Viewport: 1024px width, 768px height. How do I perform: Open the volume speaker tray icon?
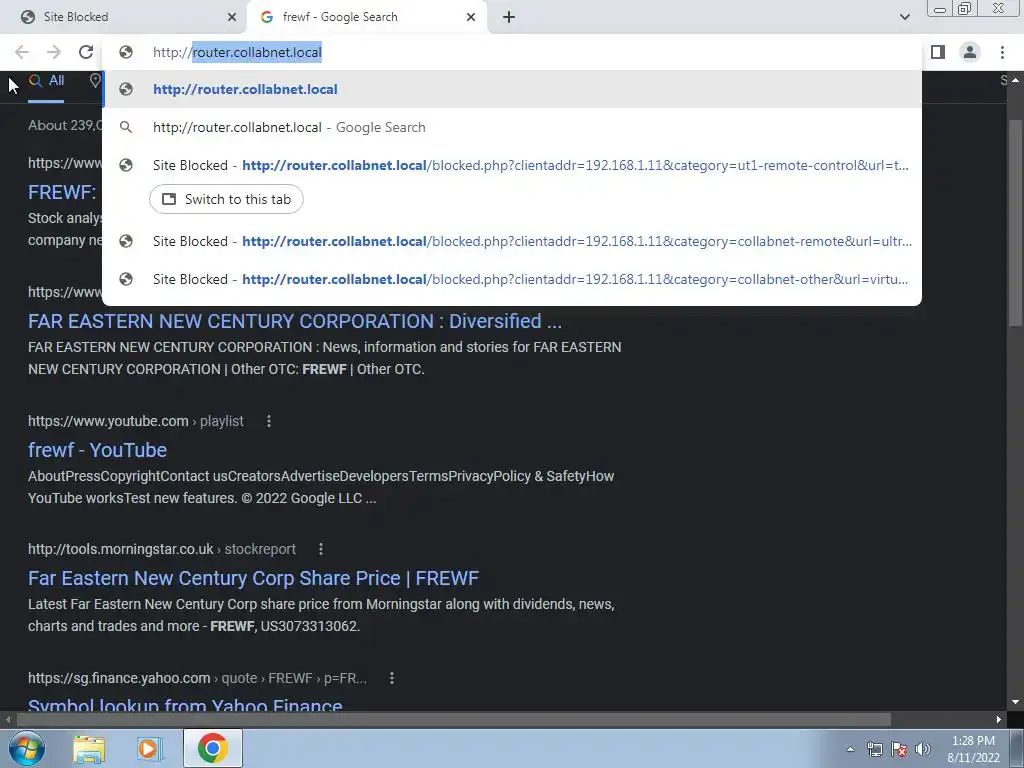(x=923, y=750)
